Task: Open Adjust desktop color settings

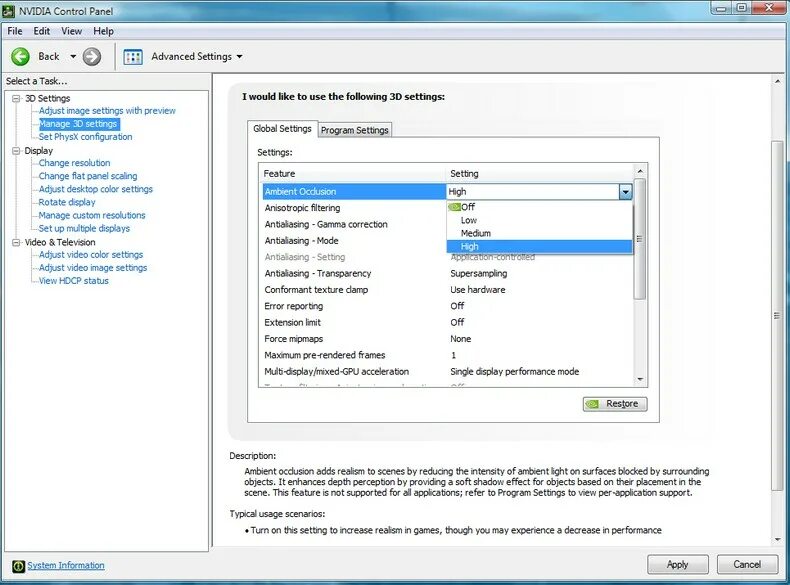Action: click(96, 189)
